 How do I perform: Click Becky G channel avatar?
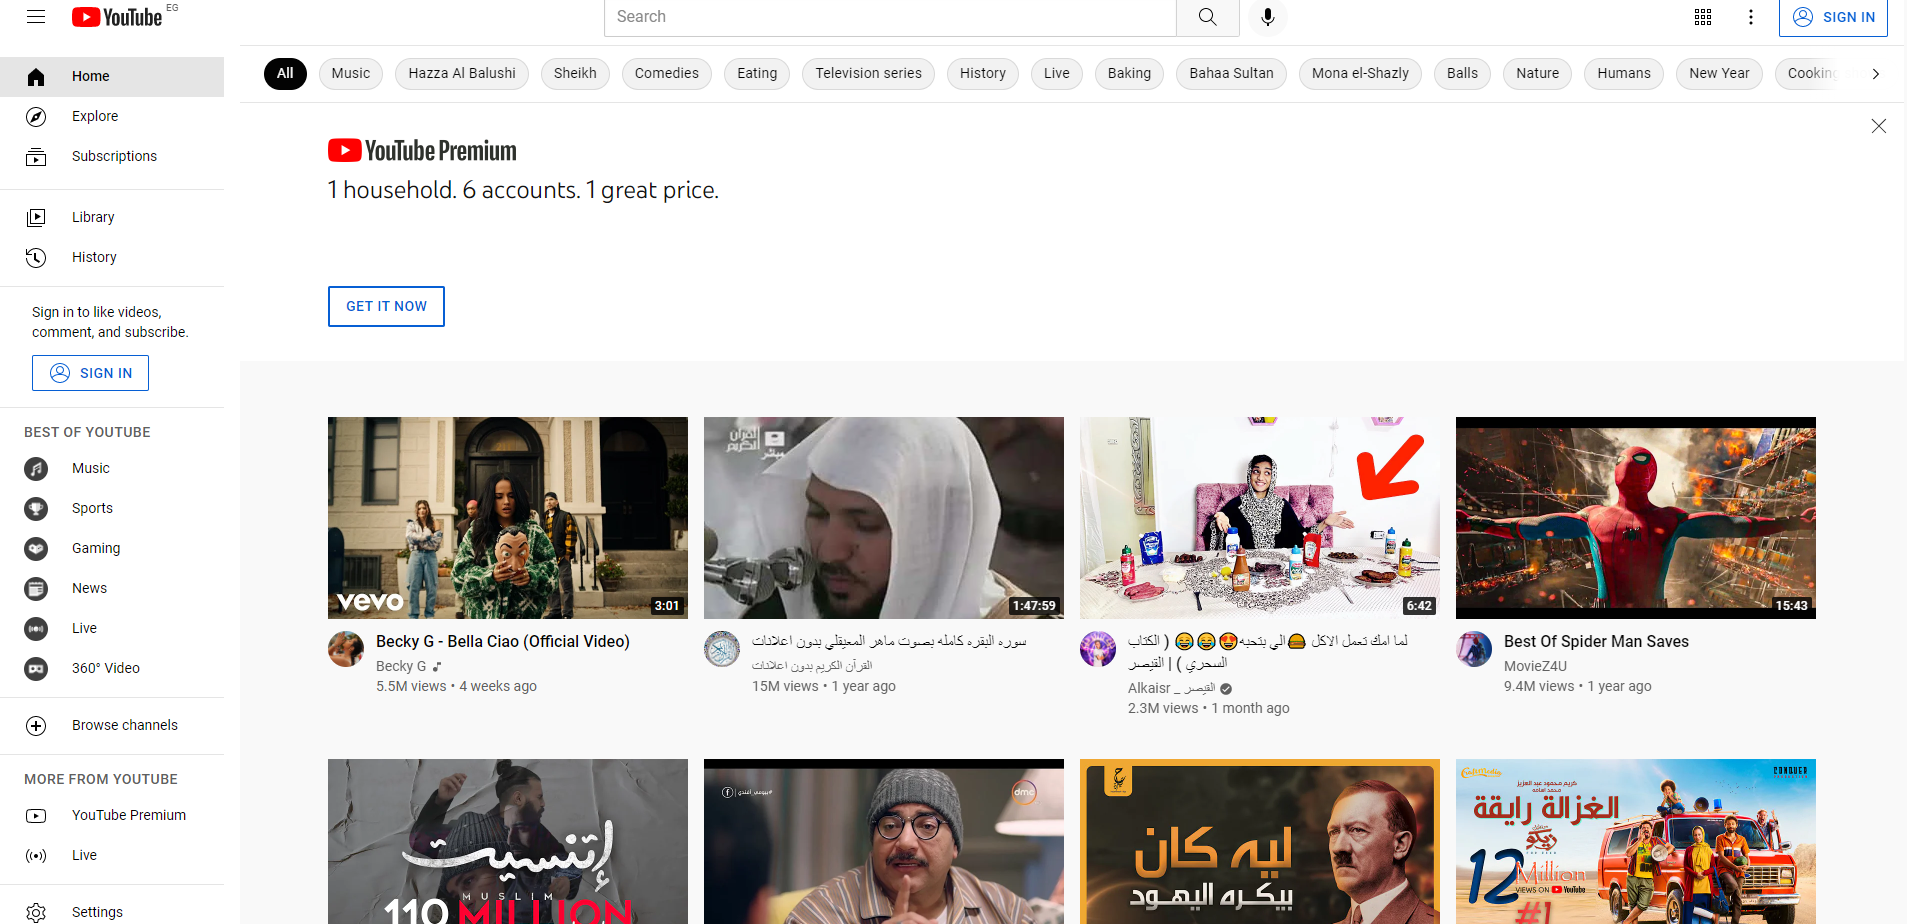(346, 649)
